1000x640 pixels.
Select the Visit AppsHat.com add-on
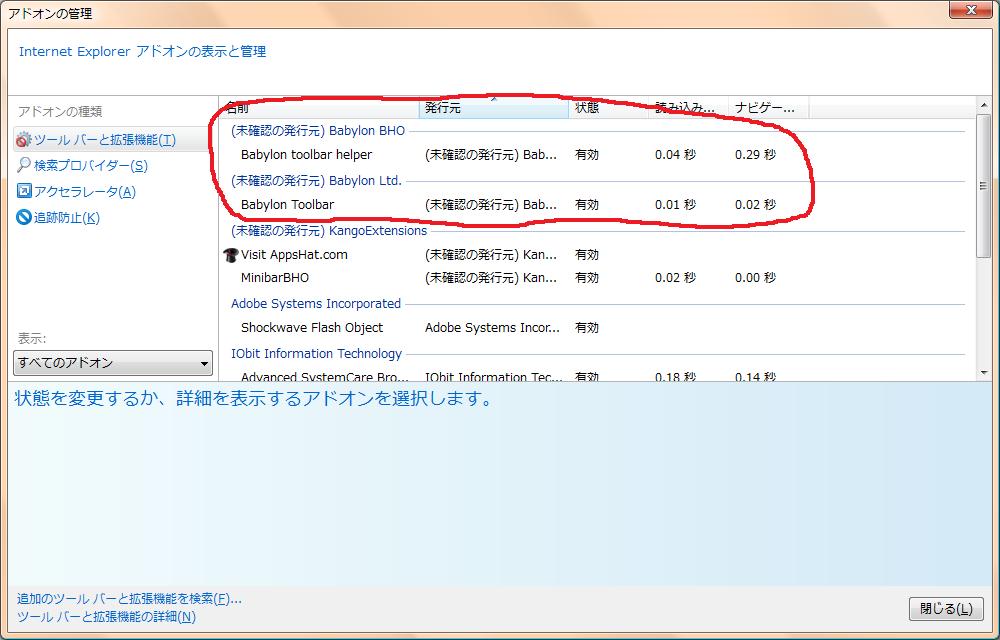pyautogui.click(x=596, y=255)
